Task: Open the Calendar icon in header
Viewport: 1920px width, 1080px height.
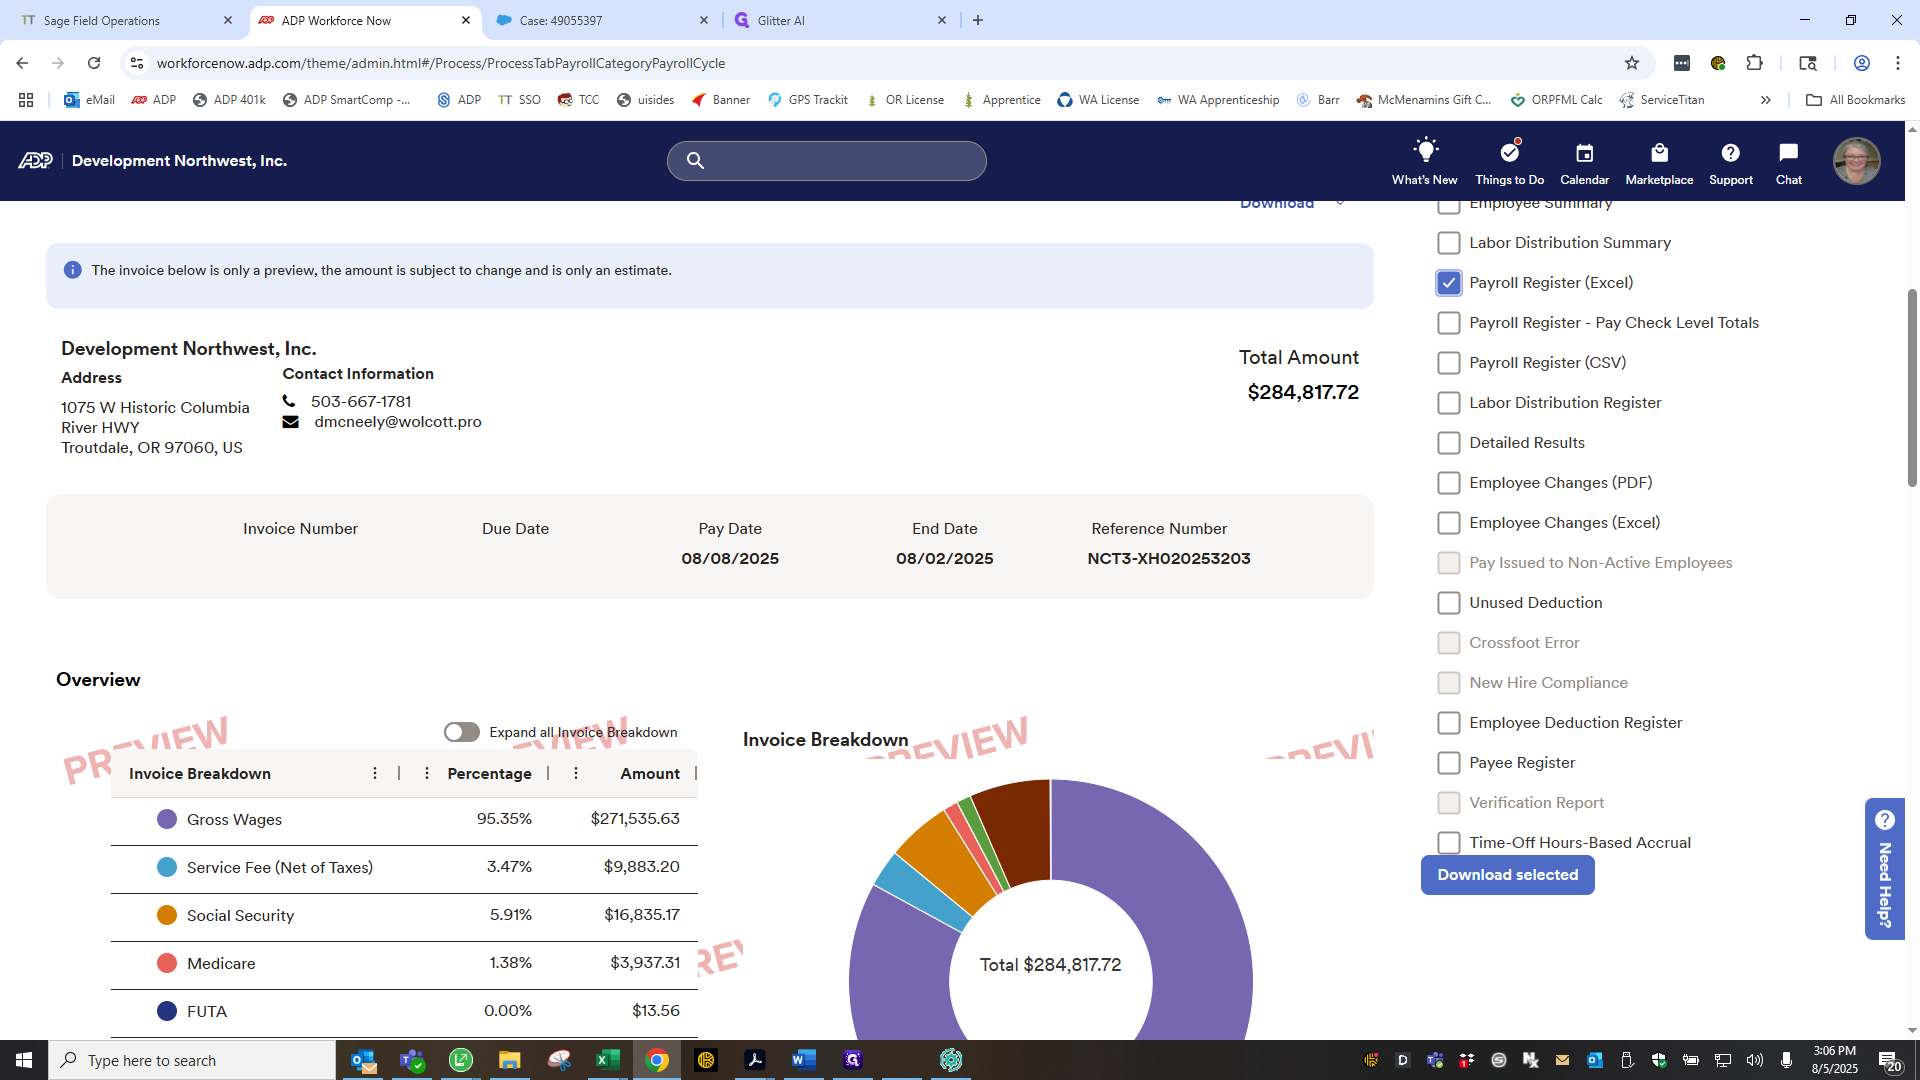Action: (x=1584, y=153)
